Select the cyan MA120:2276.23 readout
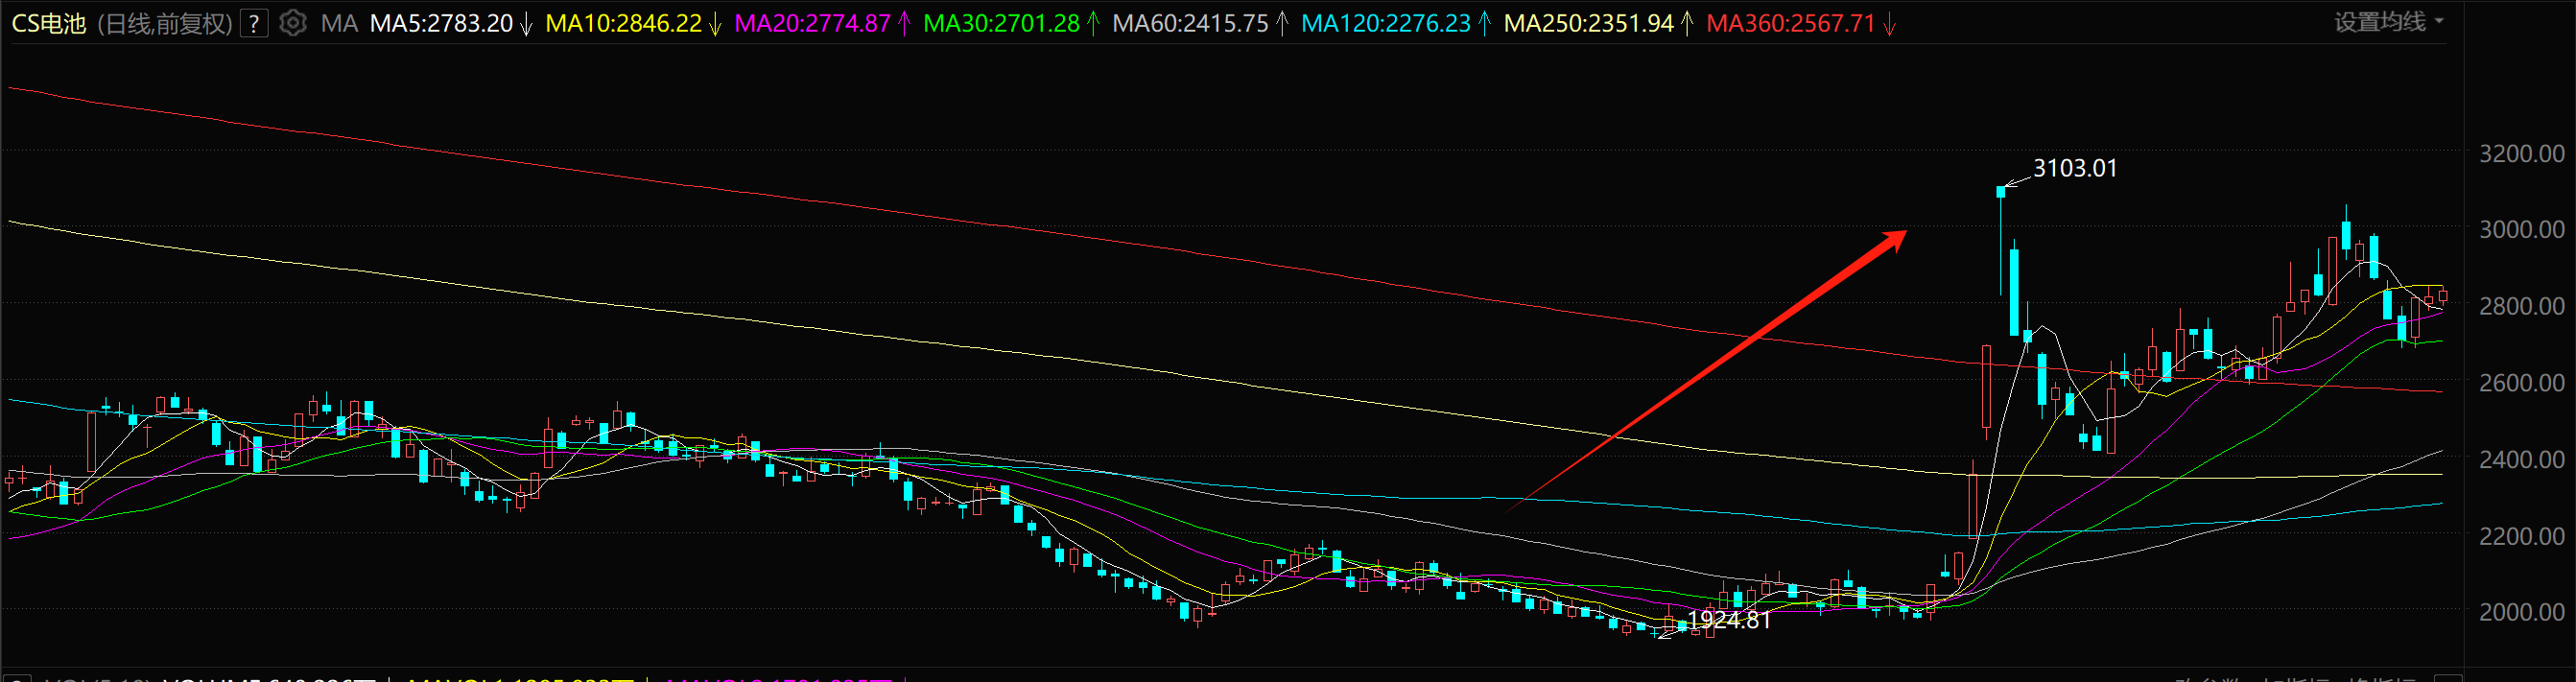This screenshot has width=2576, height=682. click(1386, 23)
